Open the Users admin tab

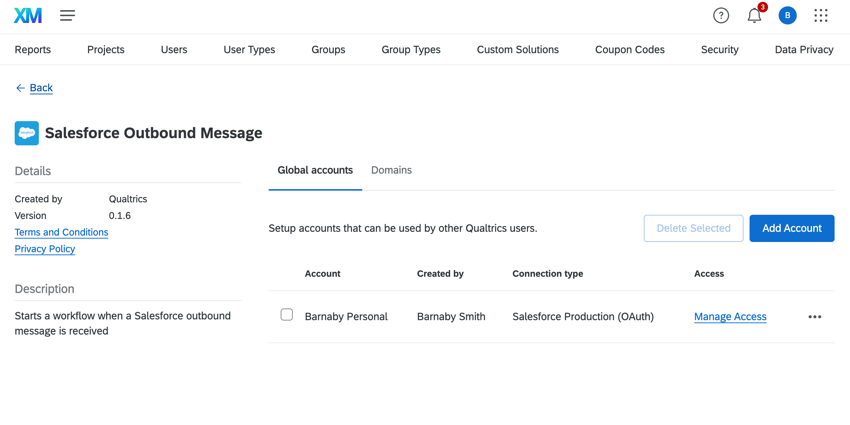coord(174,49)
